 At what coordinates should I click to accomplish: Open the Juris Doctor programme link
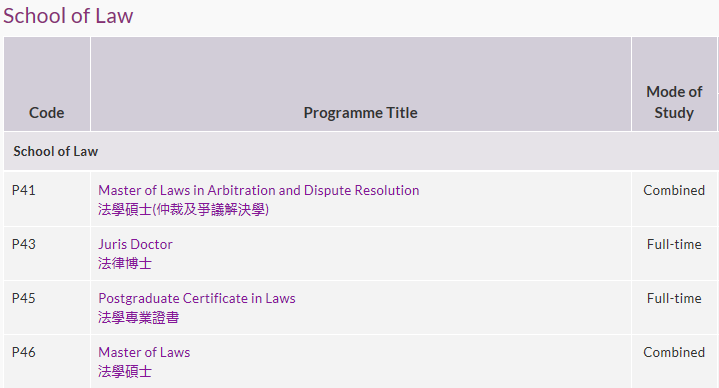(135, 244)
